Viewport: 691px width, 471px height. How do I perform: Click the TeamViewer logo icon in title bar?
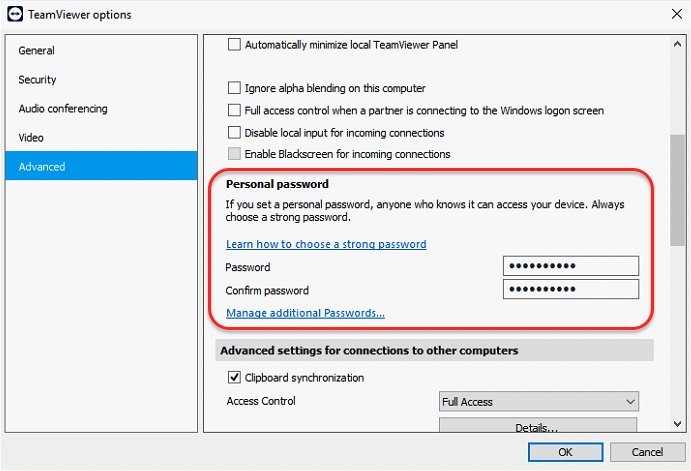[15, 14]
